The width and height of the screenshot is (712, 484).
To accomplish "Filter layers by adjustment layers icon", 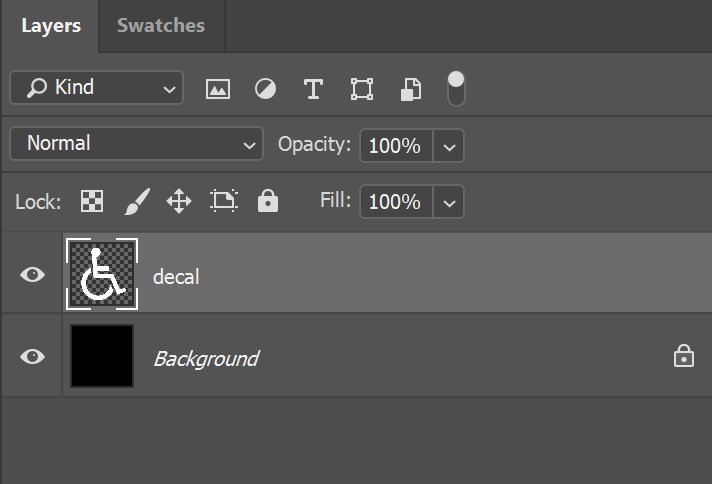I will coord(265,89).
